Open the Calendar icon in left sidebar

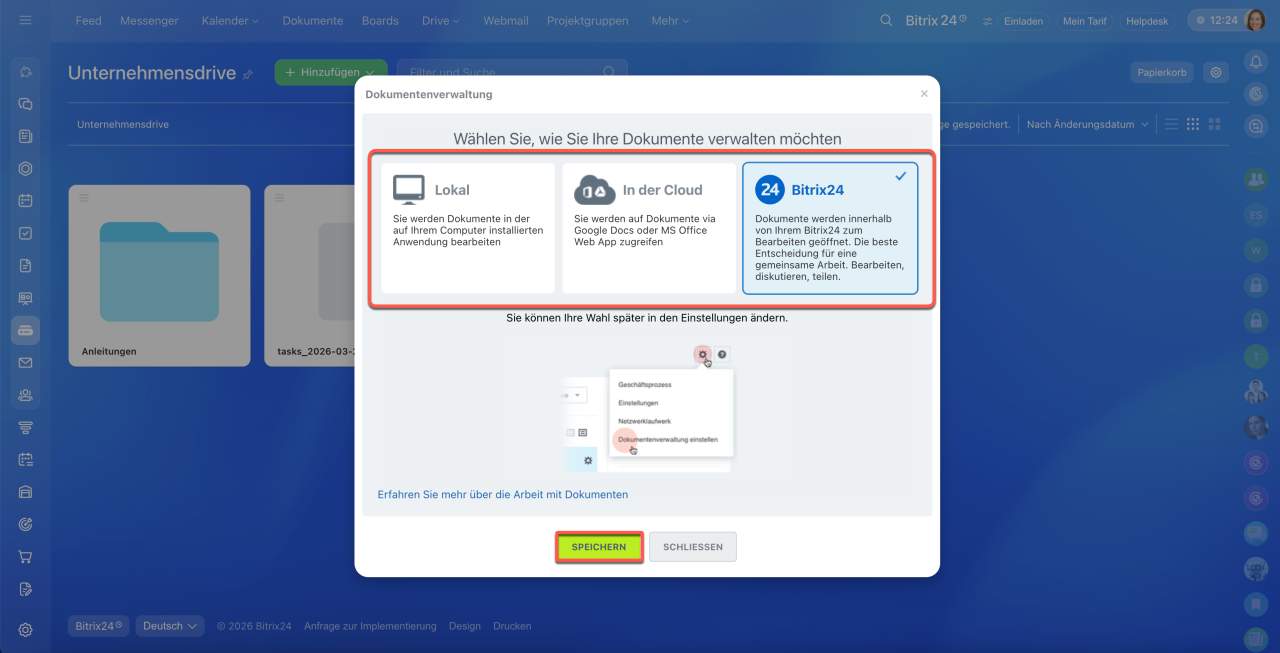tap(26, 200)
